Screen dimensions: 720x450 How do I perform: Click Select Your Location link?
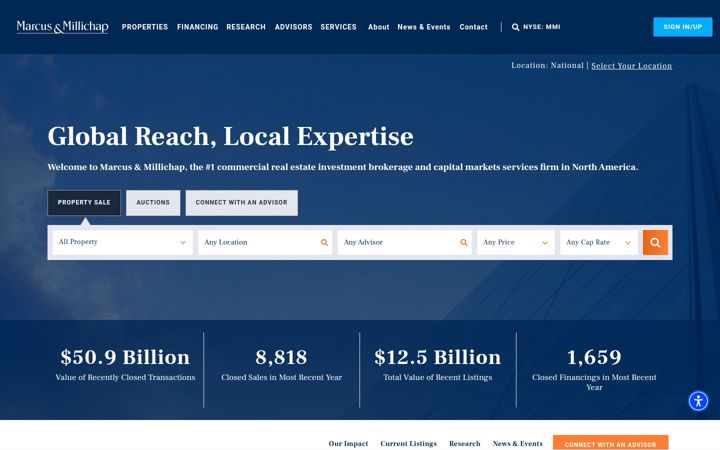[x=631, y=66]
